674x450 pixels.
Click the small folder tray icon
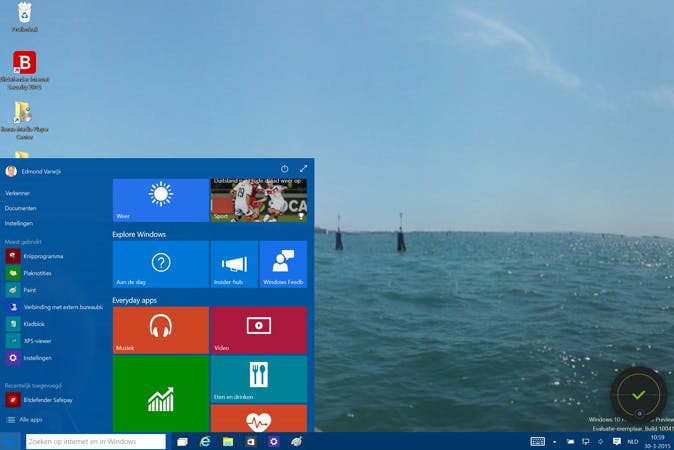(x=570, y=441)
